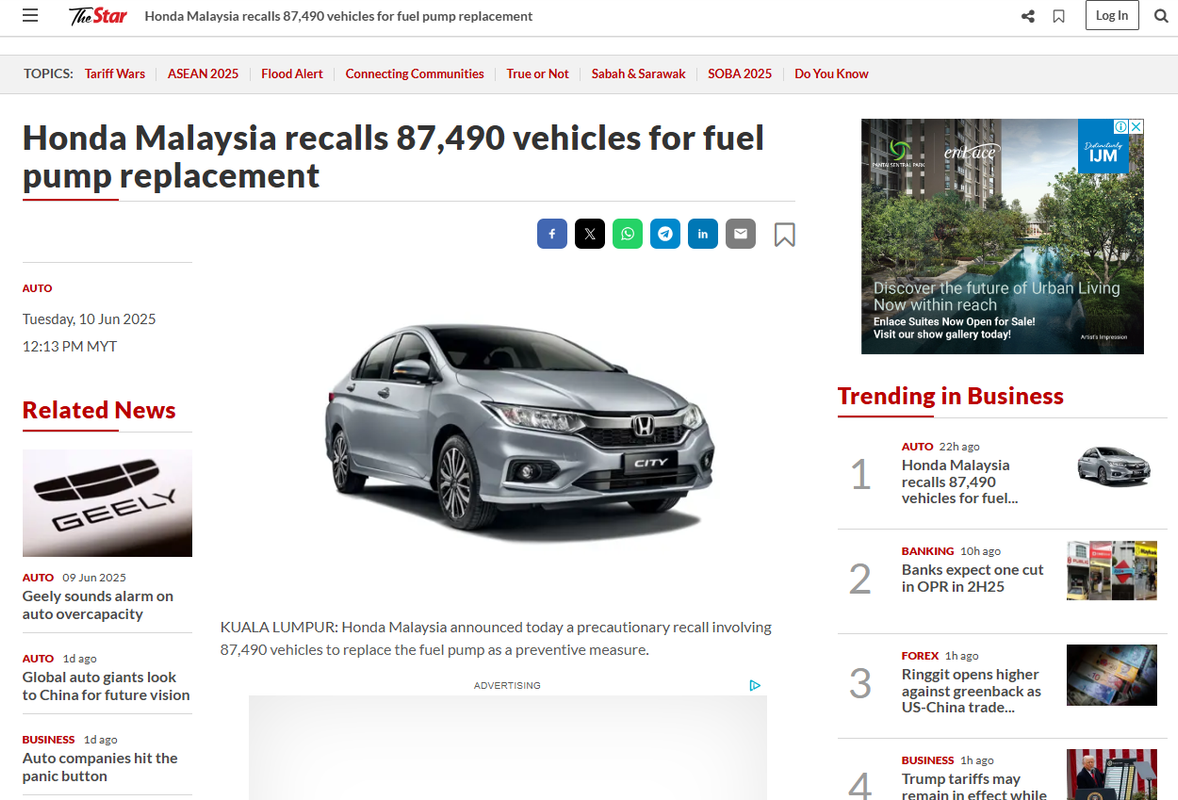1178x800 pixels.
Task: Click AUTO tag on Geely related story
Action: (38, 577)
